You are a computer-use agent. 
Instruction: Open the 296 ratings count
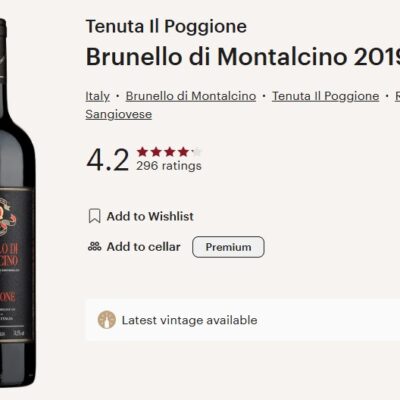pyautogui.click(x=169, y=166)
